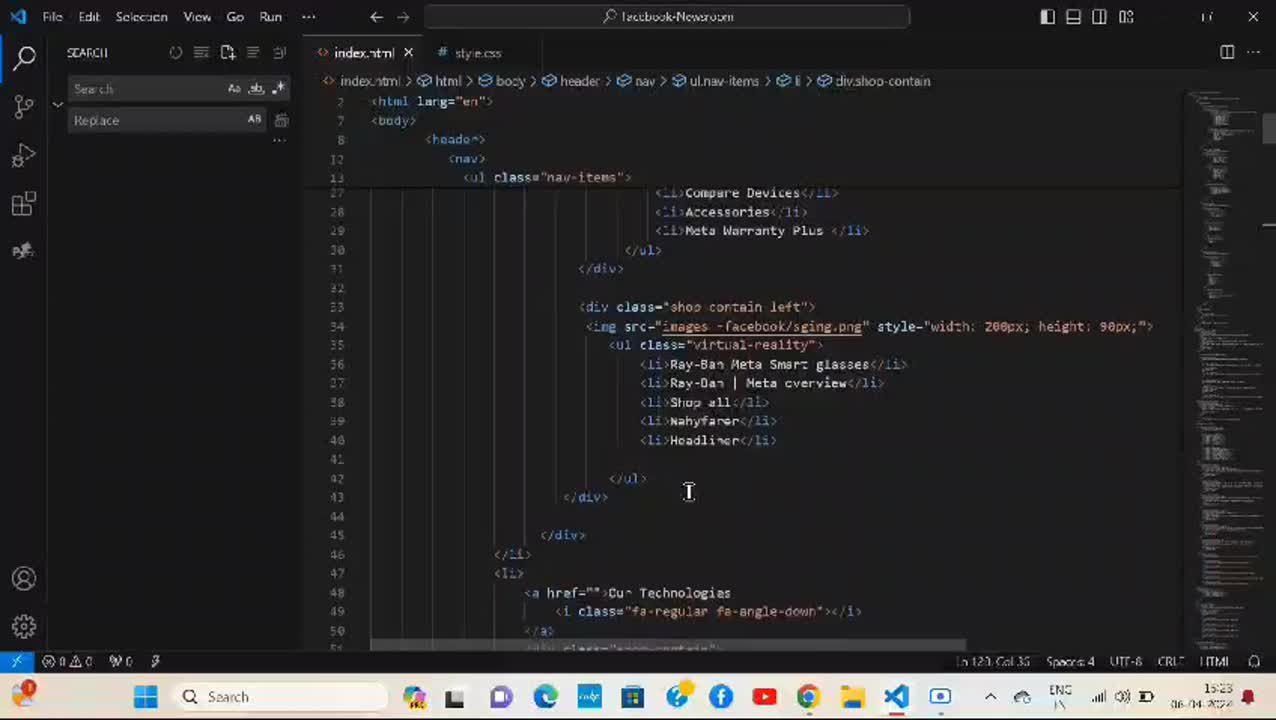Open the Selection menu
Image resolution: width=1276 pixels, height=720 pixels.
coord(141,17)
